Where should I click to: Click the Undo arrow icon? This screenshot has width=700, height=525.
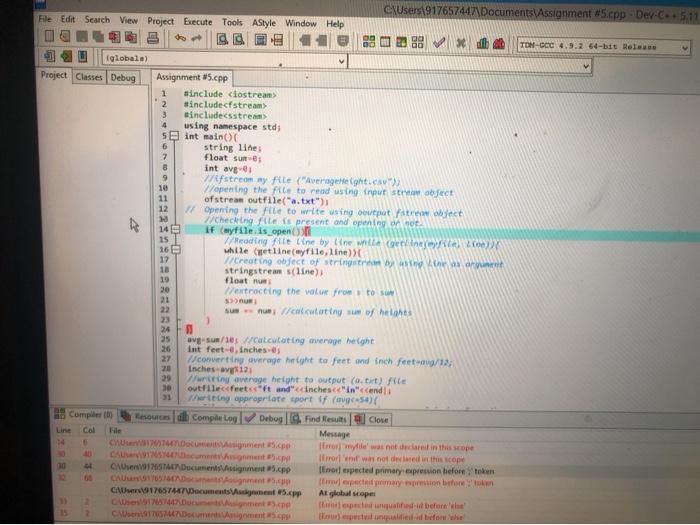point(180,38)
